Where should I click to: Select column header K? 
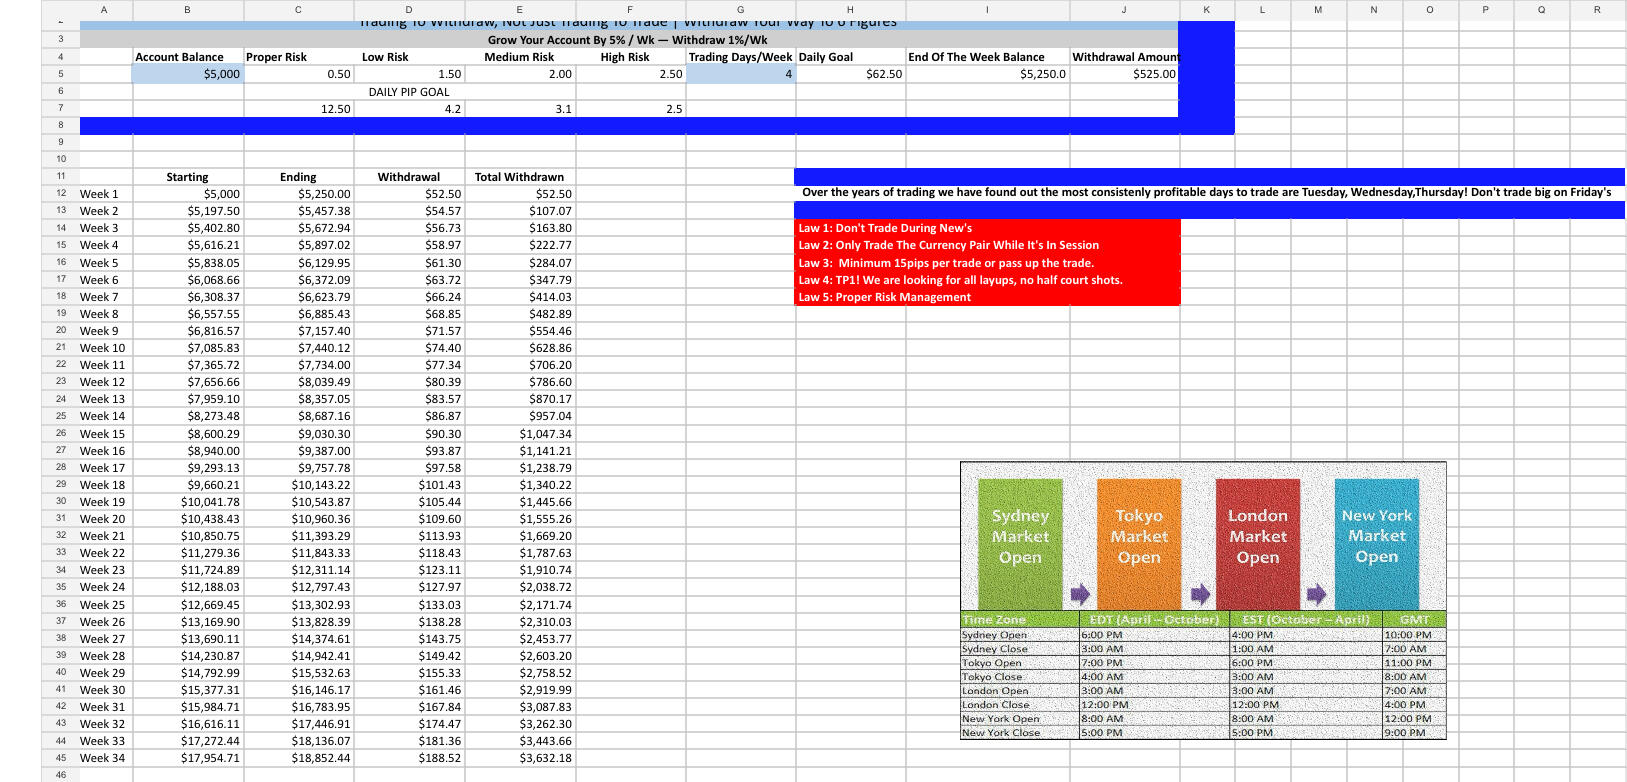pyautogui.click(x=1206, y=10)
